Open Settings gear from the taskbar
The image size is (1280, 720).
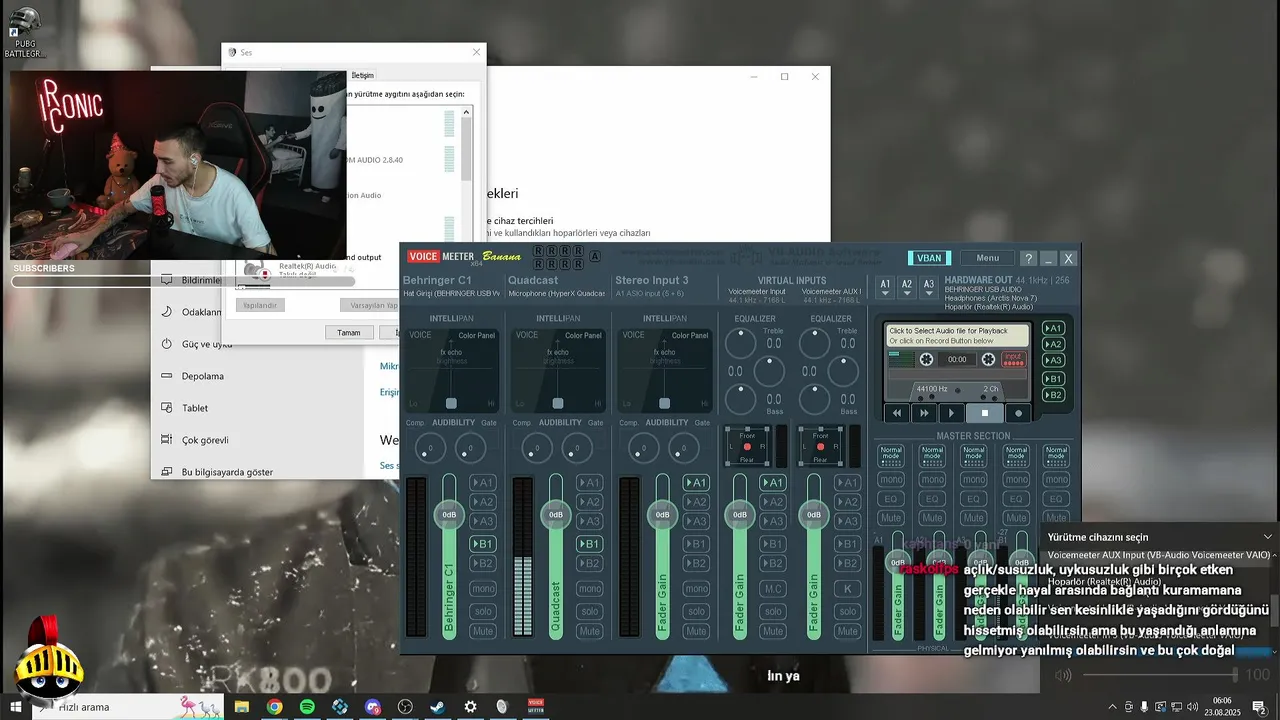click(470, 707)
